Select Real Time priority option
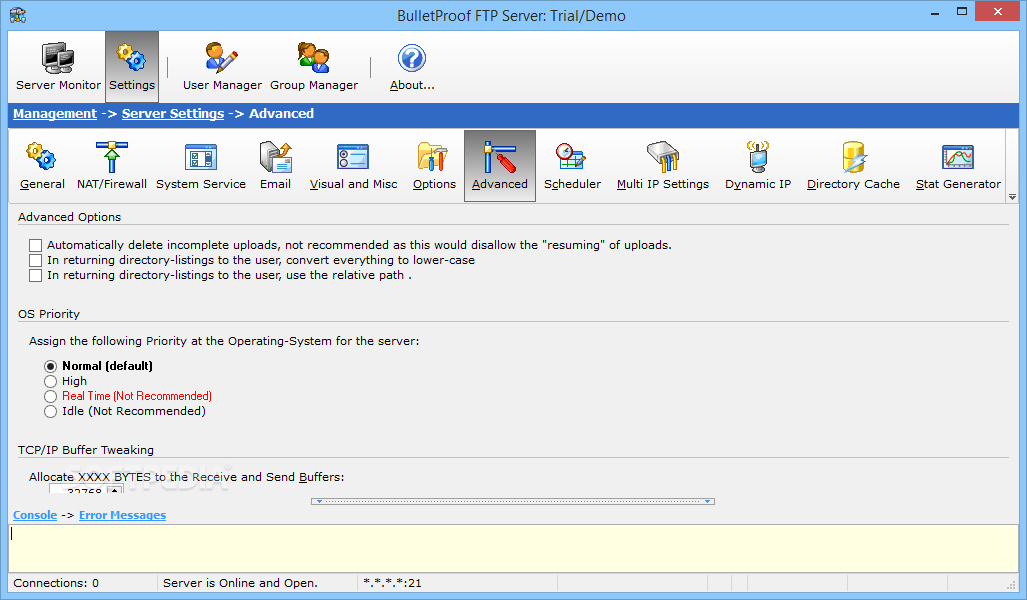Viewport: 1027px width, 600px height. [x=50, y=396]
